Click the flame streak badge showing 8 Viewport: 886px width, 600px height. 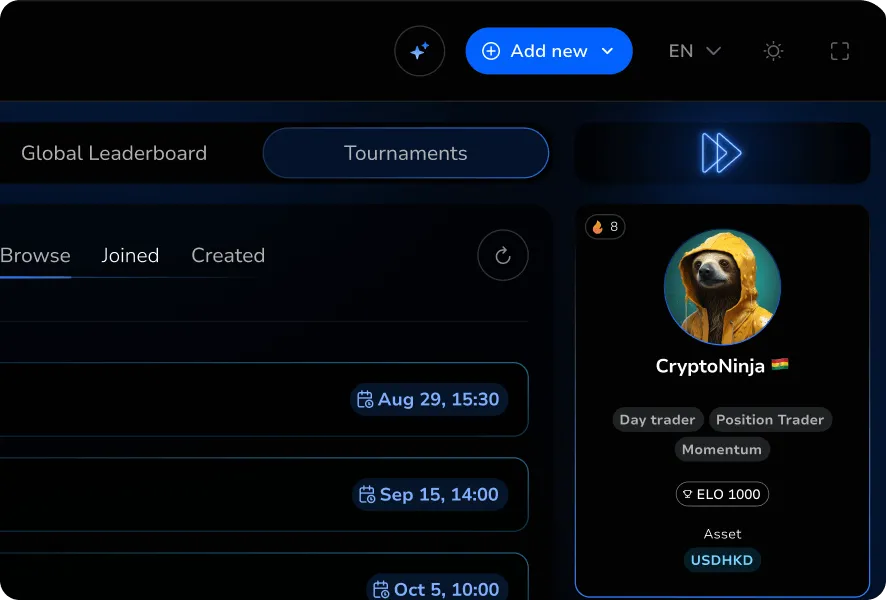pyautogui.click(x=605, y=227)
